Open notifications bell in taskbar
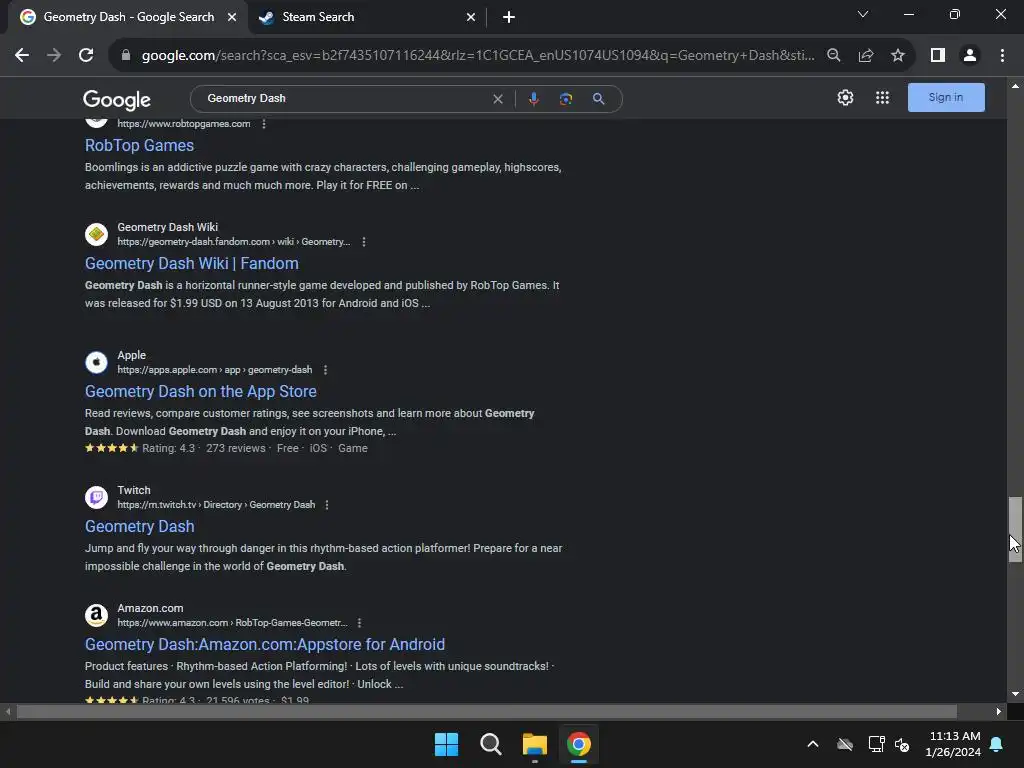The height and width of the screenshot is (768, 1024). point(997,744)
